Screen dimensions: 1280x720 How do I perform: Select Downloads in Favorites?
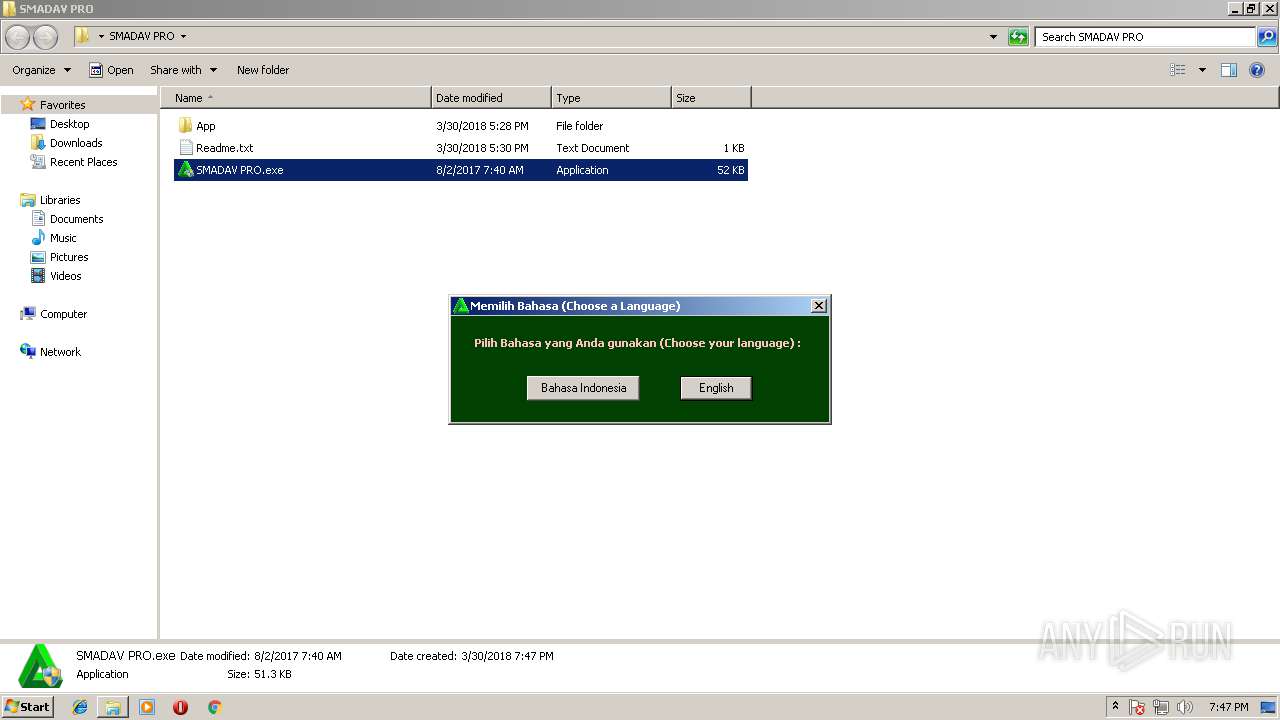(76, 143)
